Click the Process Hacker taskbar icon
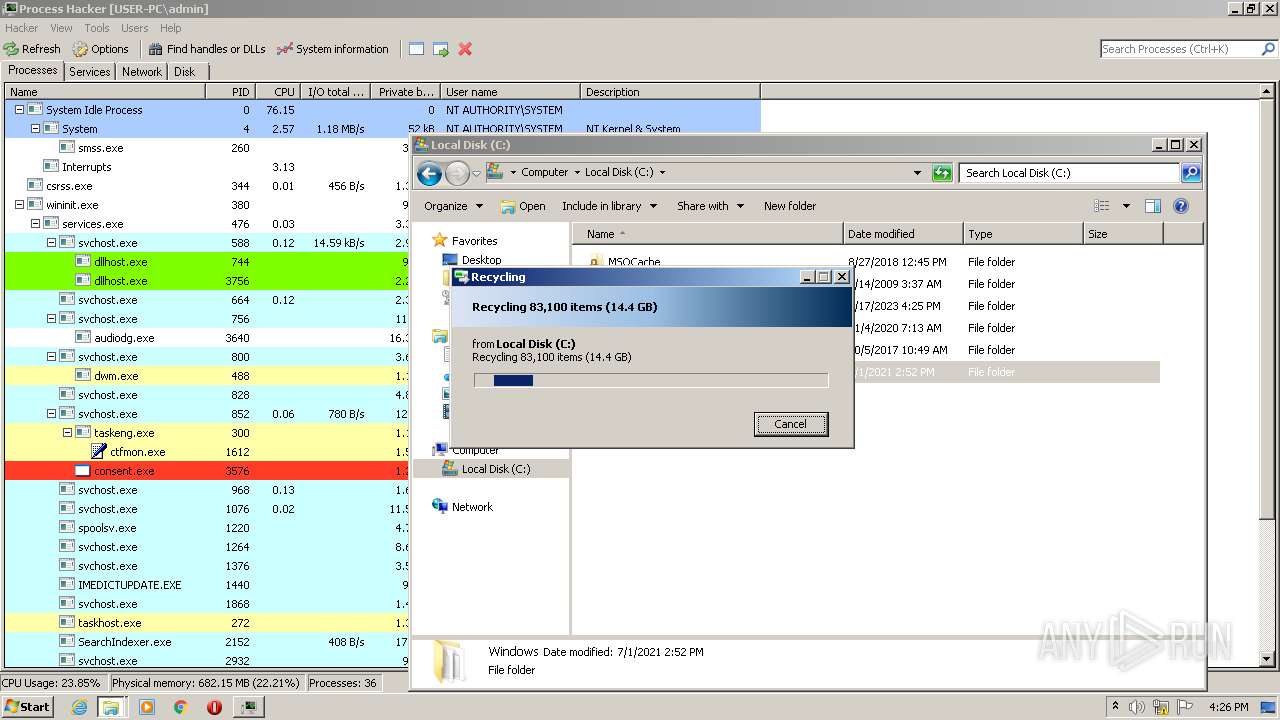The height and width of the screenshot is (720, 1280). click(249, 707)
